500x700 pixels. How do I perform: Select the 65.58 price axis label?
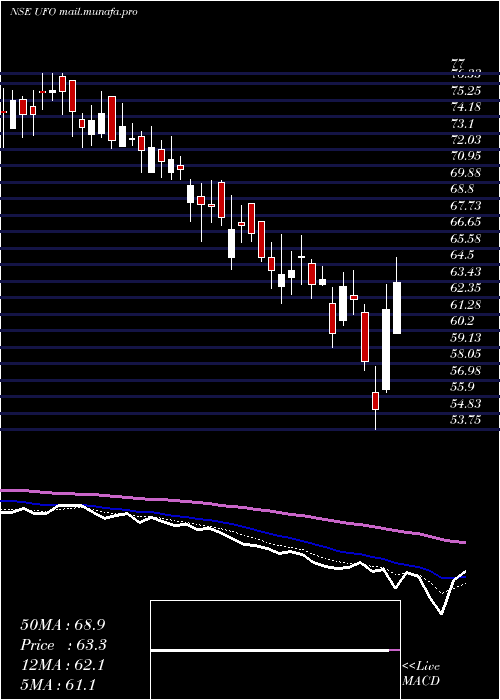[466, 238]
